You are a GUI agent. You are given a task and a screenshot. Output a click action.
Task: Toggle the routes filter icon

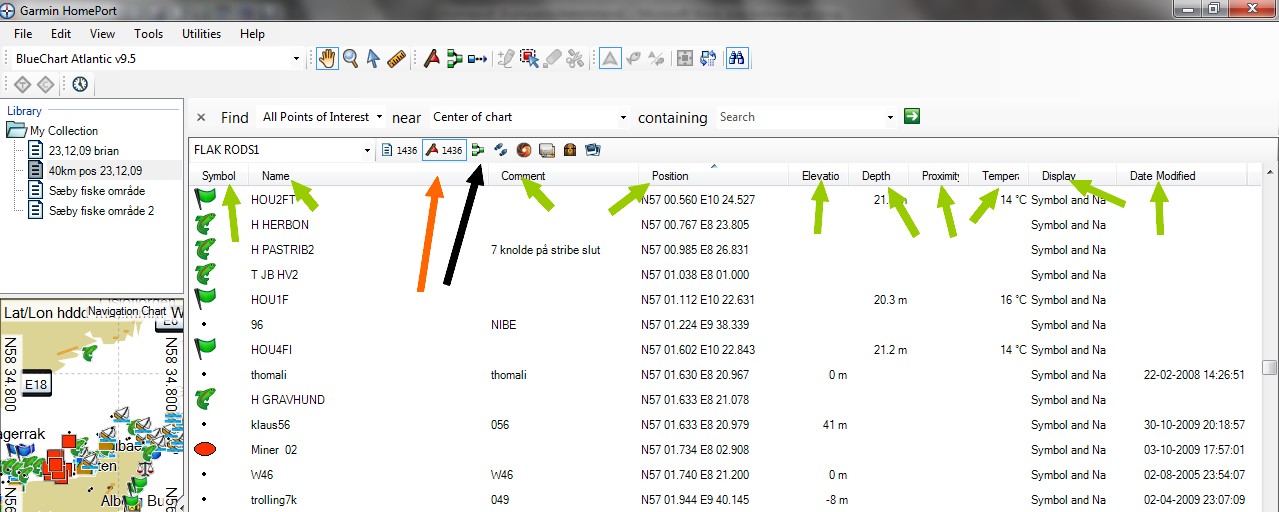pyautogui.click(x=478, y=150)
